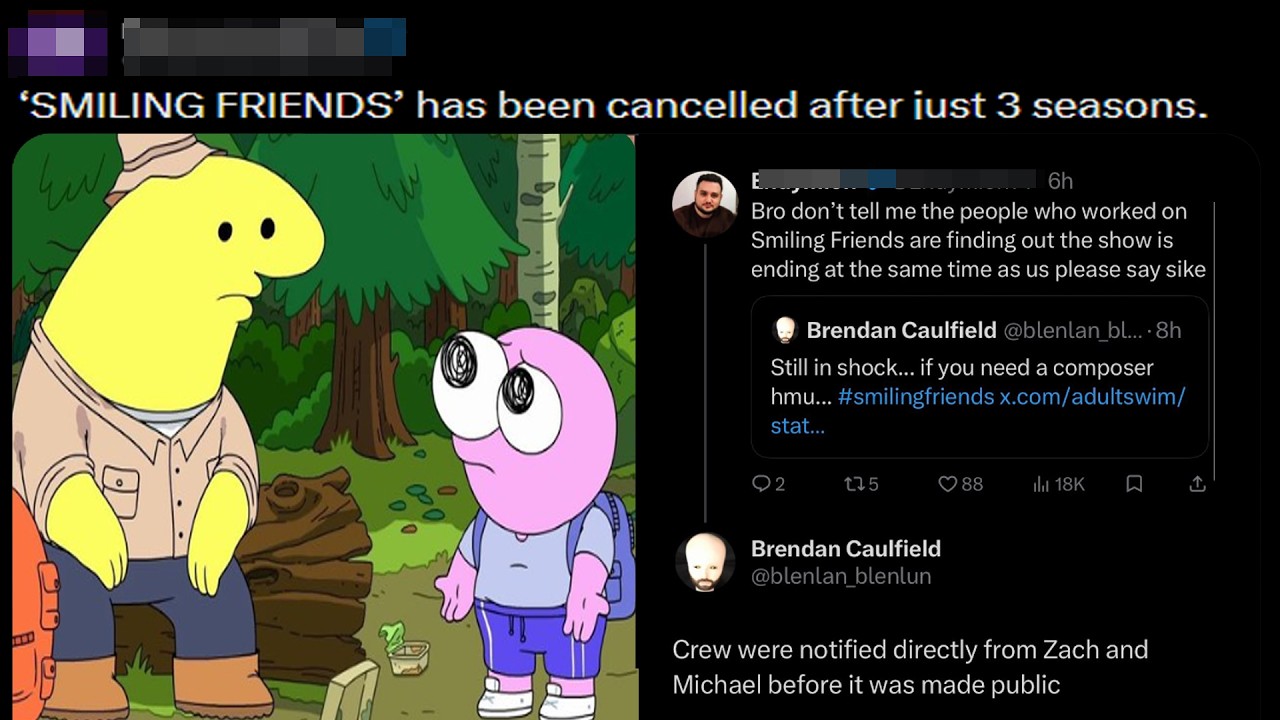Select 'Crew were notified directly' reply text
Viewport: 1280px width, 720px height.
click(x=910, y=667)
